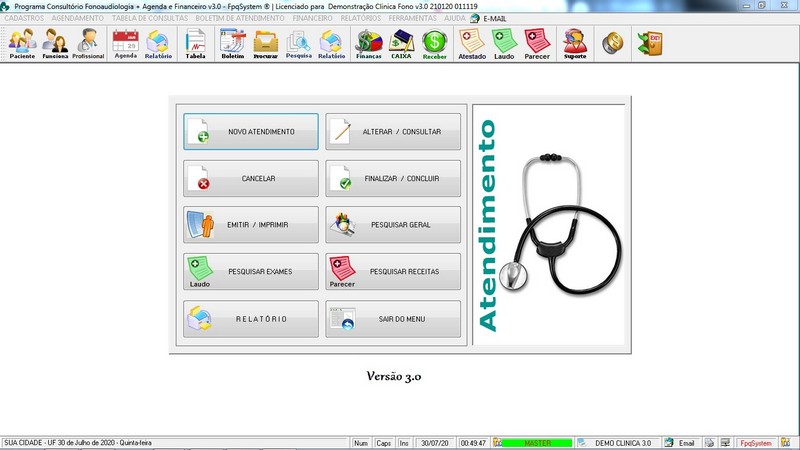Click the FINALIZAR / CONCLUIR button
Image resolution: width=800 pixels, height=450 pixels.
pyautogui.click(x=393, y=179)
